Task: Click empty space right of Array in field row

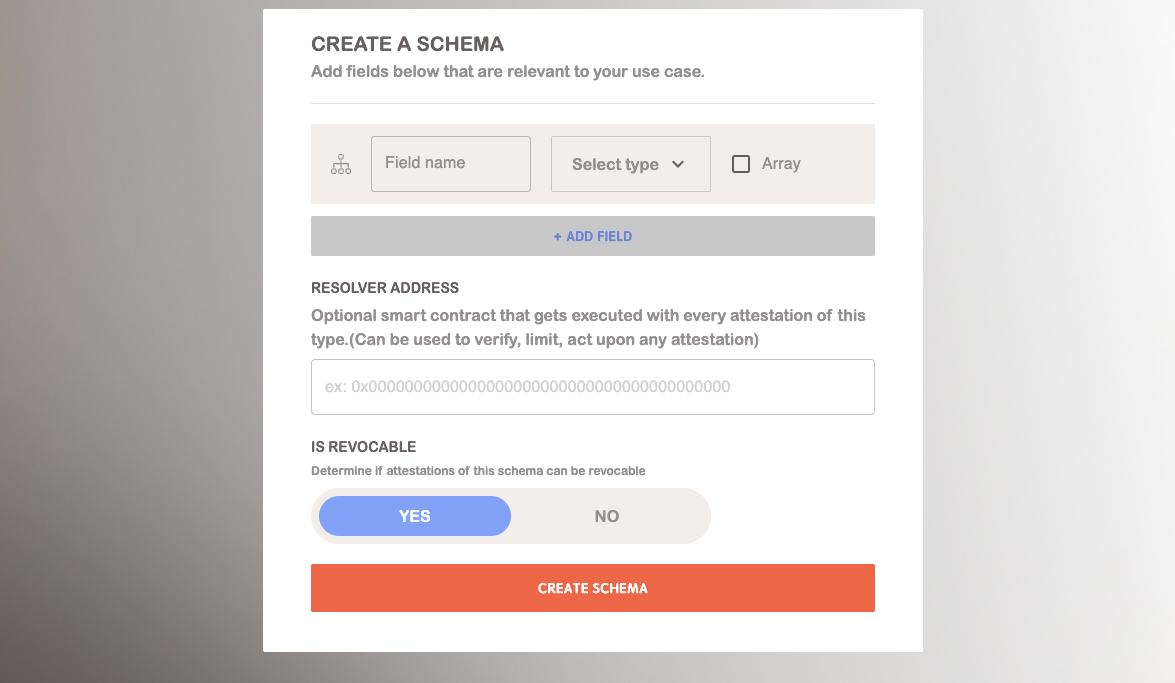Action: pyautogui.click(x=838, y=164)
